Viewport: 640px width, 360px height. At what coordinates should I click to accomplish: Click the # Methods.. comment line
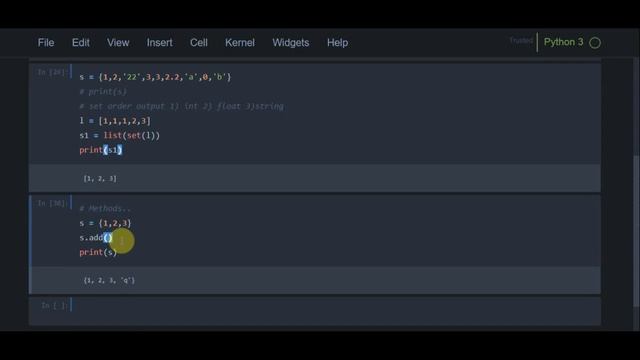pyautogui.click(x=105, y=209)
